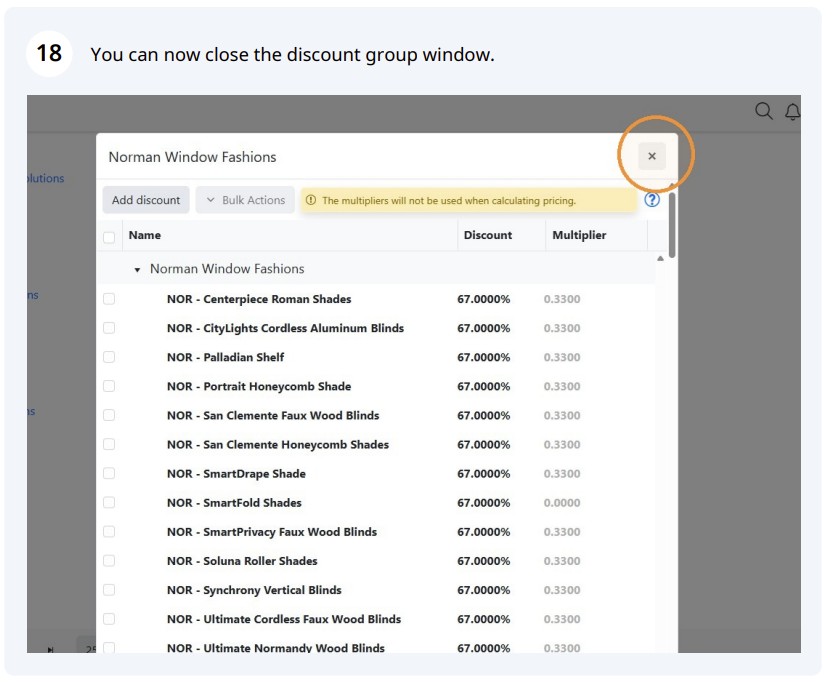Click the warning icon in multipliers notice
834x688 pixels.
311,200
